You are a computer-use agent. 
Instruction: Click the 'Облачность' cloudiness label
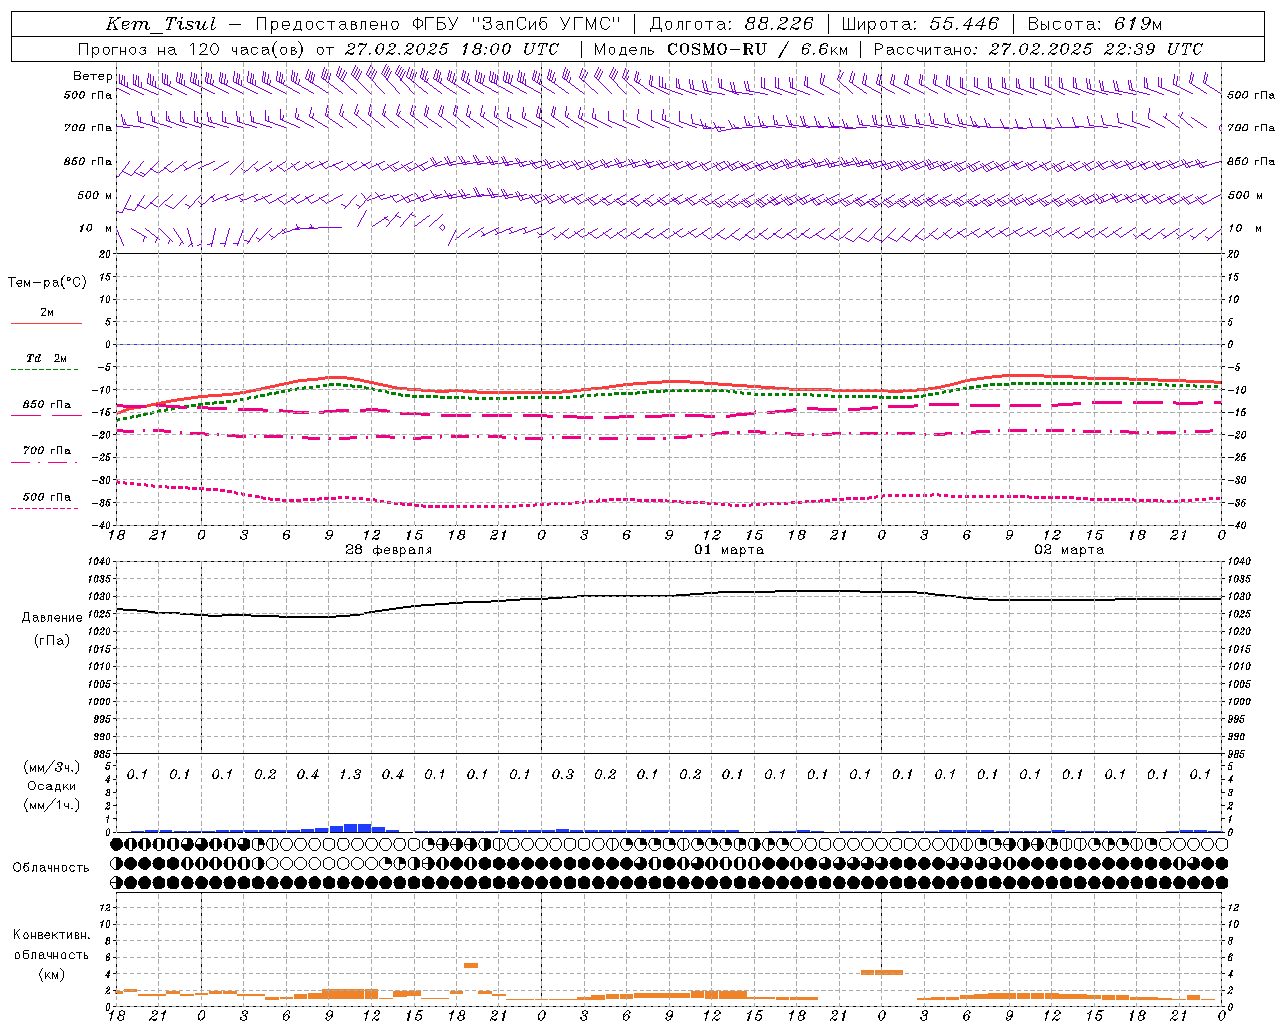point(51,867)
